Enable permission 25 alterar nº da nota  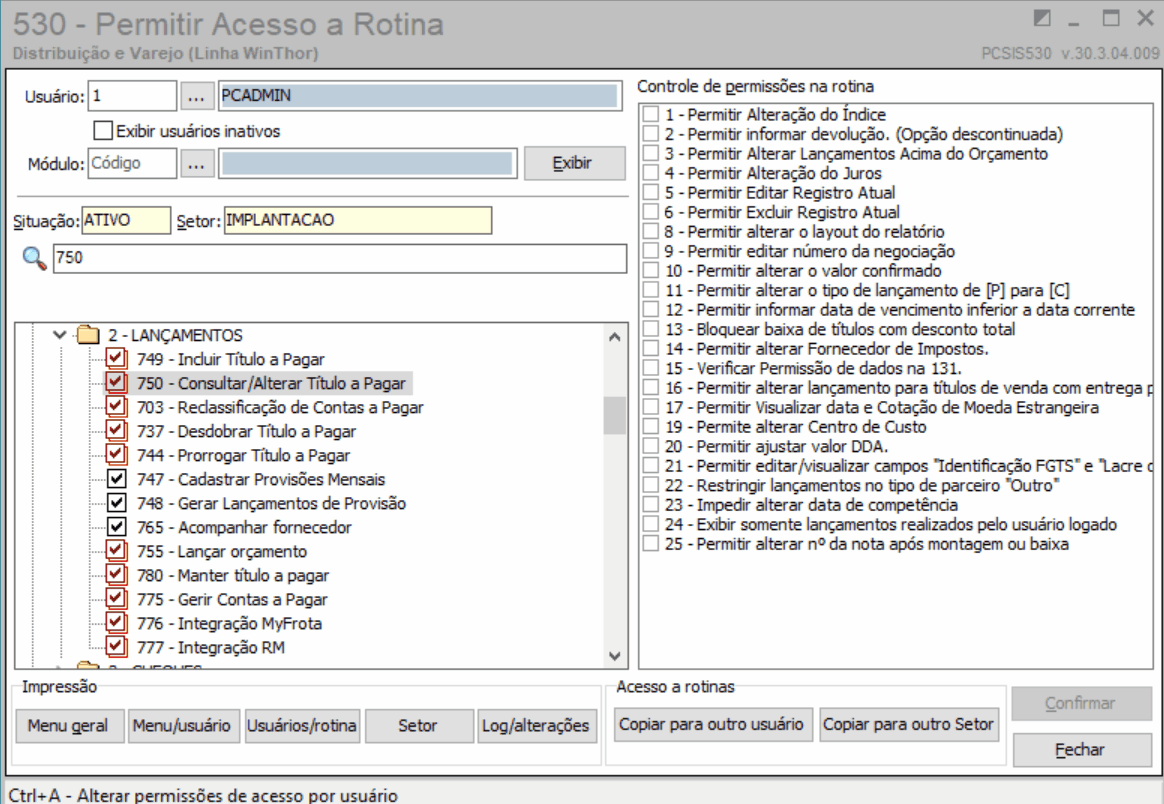point(651,544)
